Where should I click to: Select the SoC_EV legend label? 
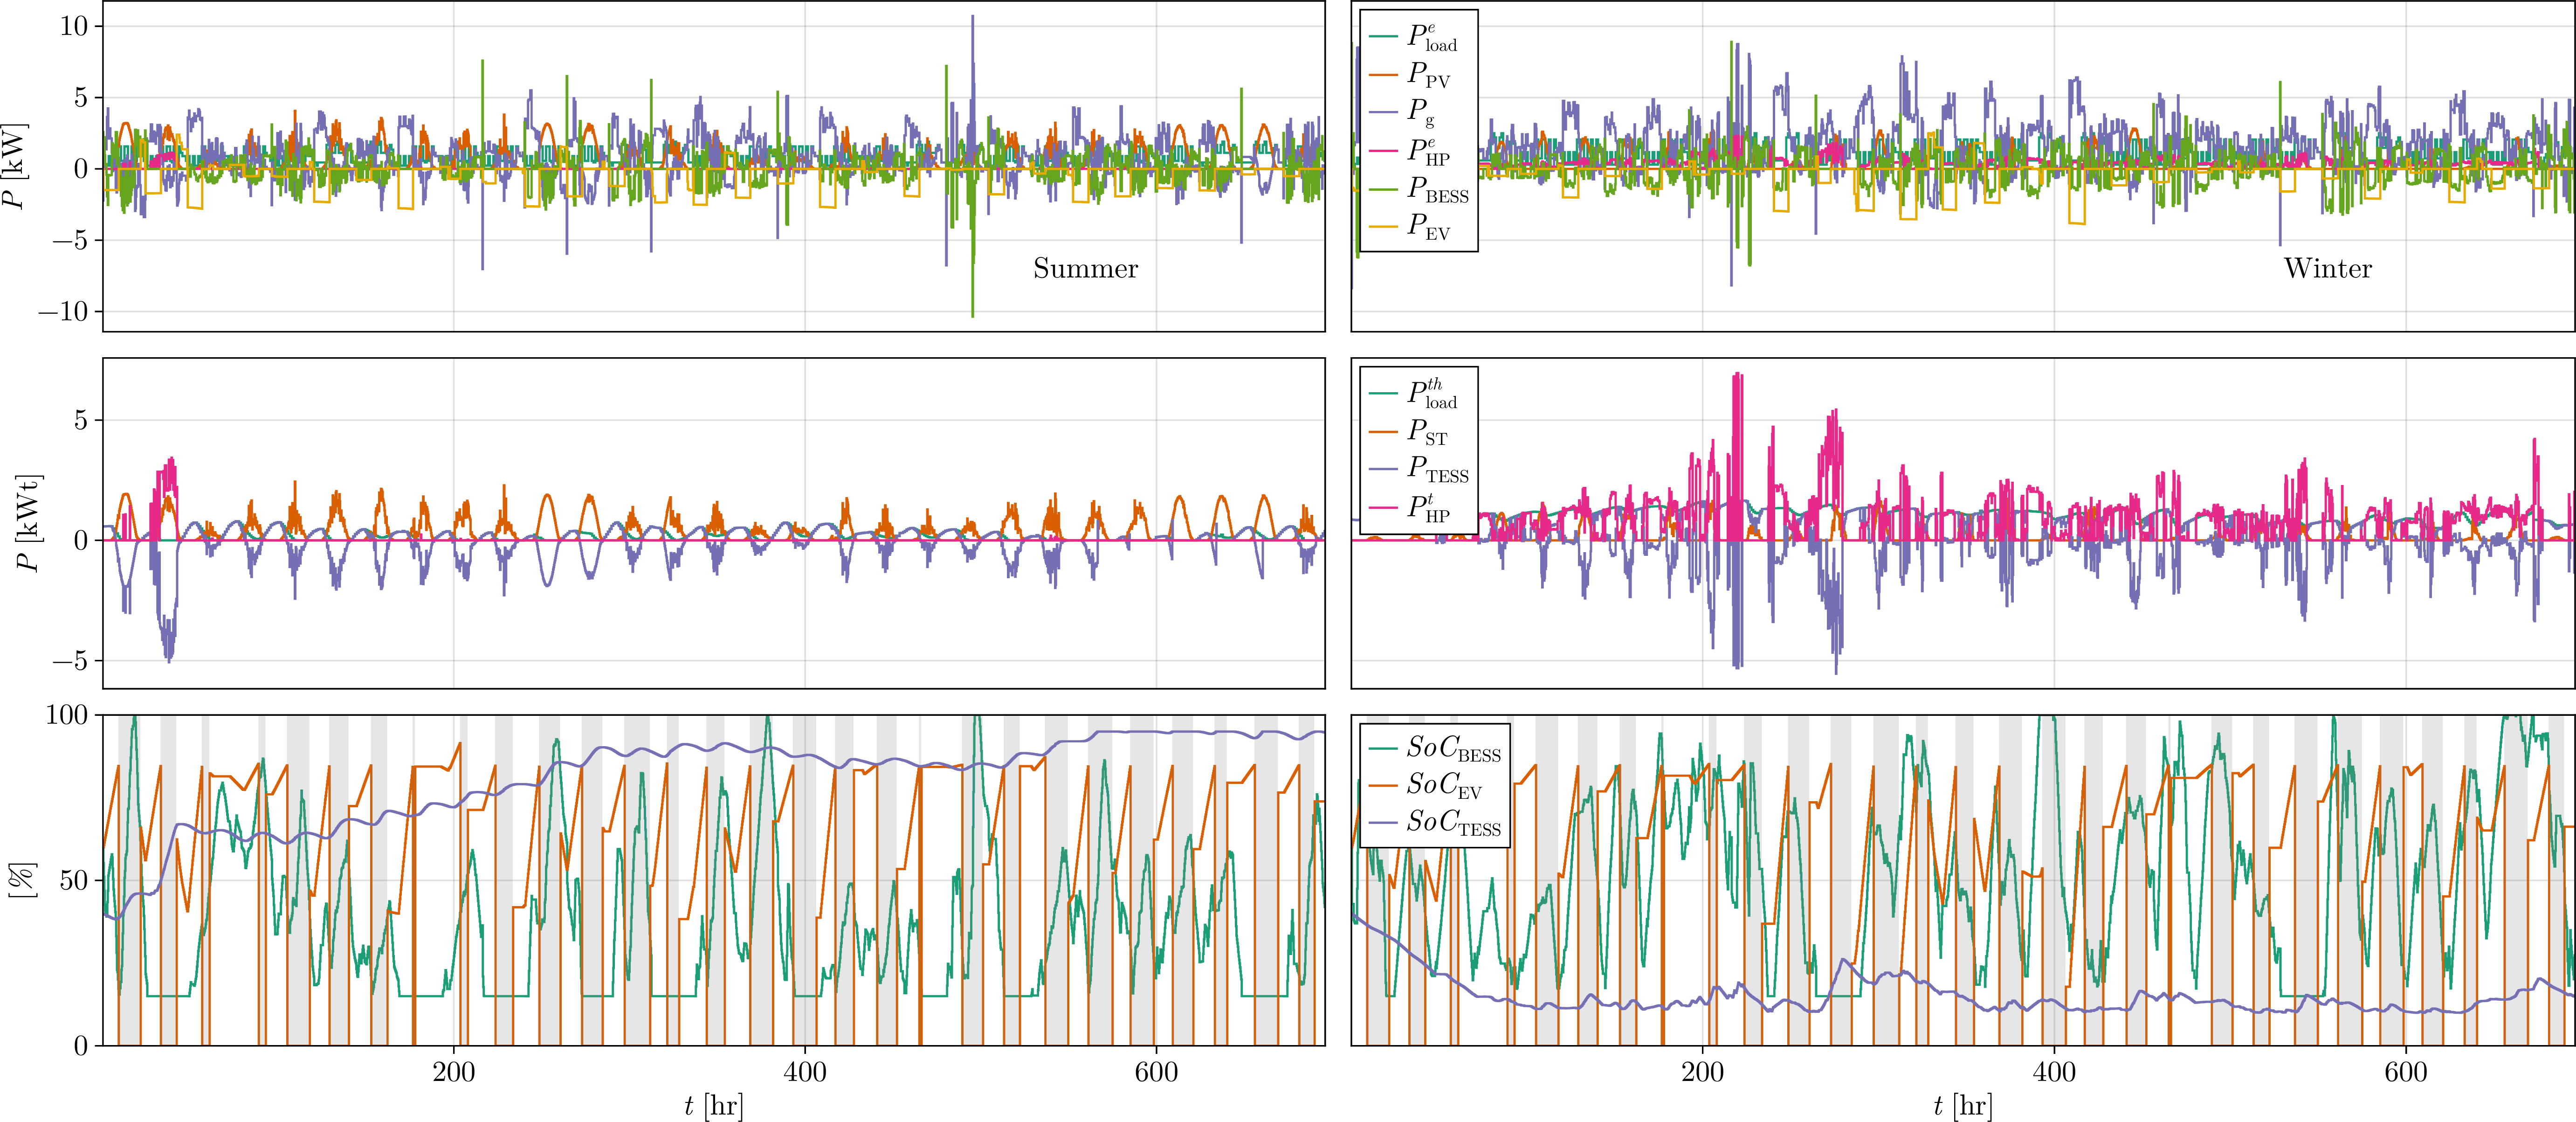[x=1444, y=785]
